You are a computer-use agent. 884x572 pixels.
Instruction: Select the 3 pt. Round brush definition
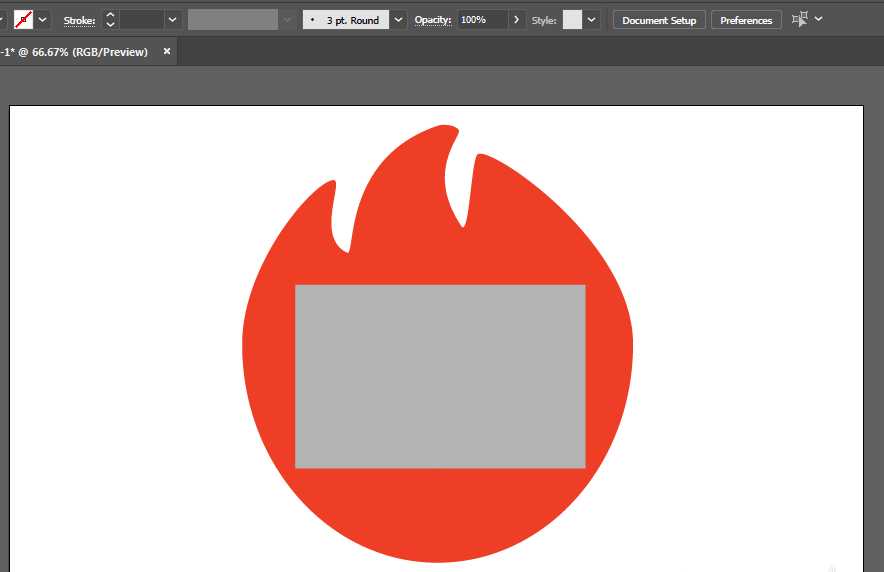pos(346,20)
